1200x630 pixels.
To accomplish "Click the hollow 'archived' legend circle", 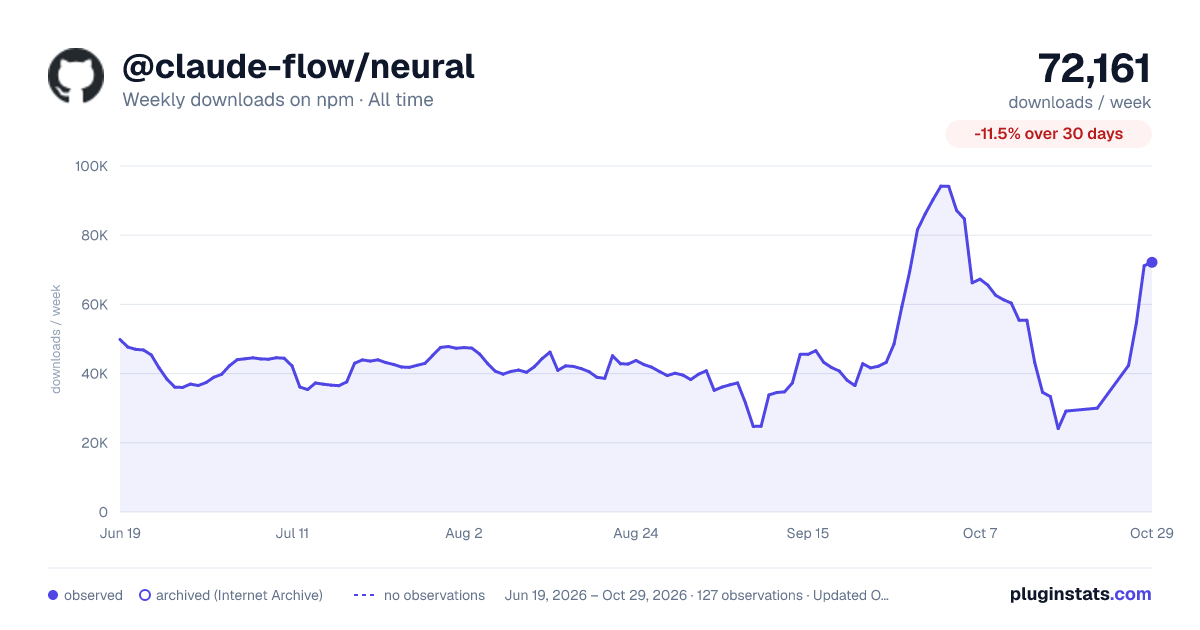I will [145, 595].
